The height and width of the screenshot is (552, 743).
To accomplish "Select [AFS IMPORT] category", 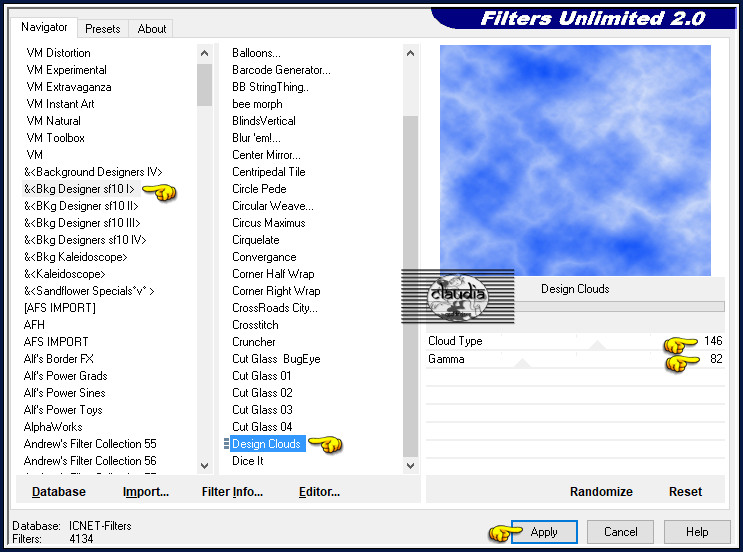I will pos(60,308).
